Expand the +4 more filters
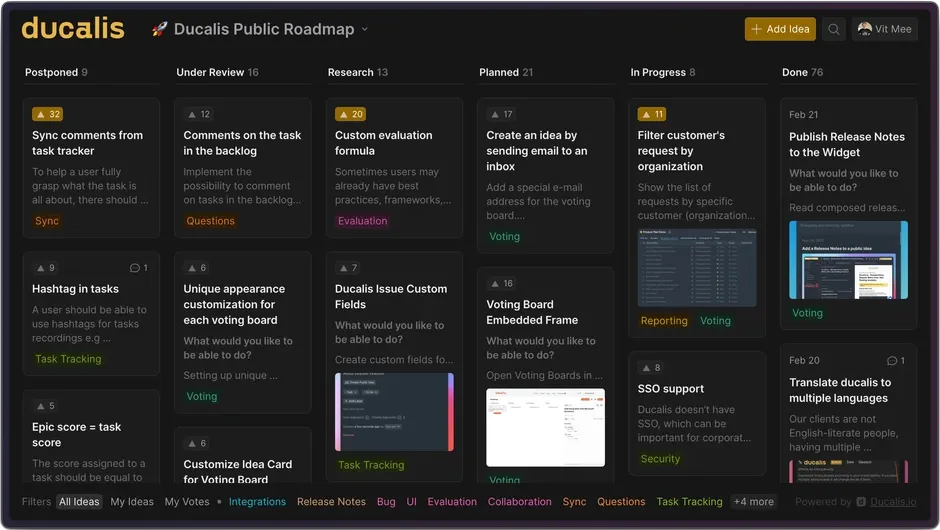The height and width of the screenshot is (530, 940). tap(754, 502)
